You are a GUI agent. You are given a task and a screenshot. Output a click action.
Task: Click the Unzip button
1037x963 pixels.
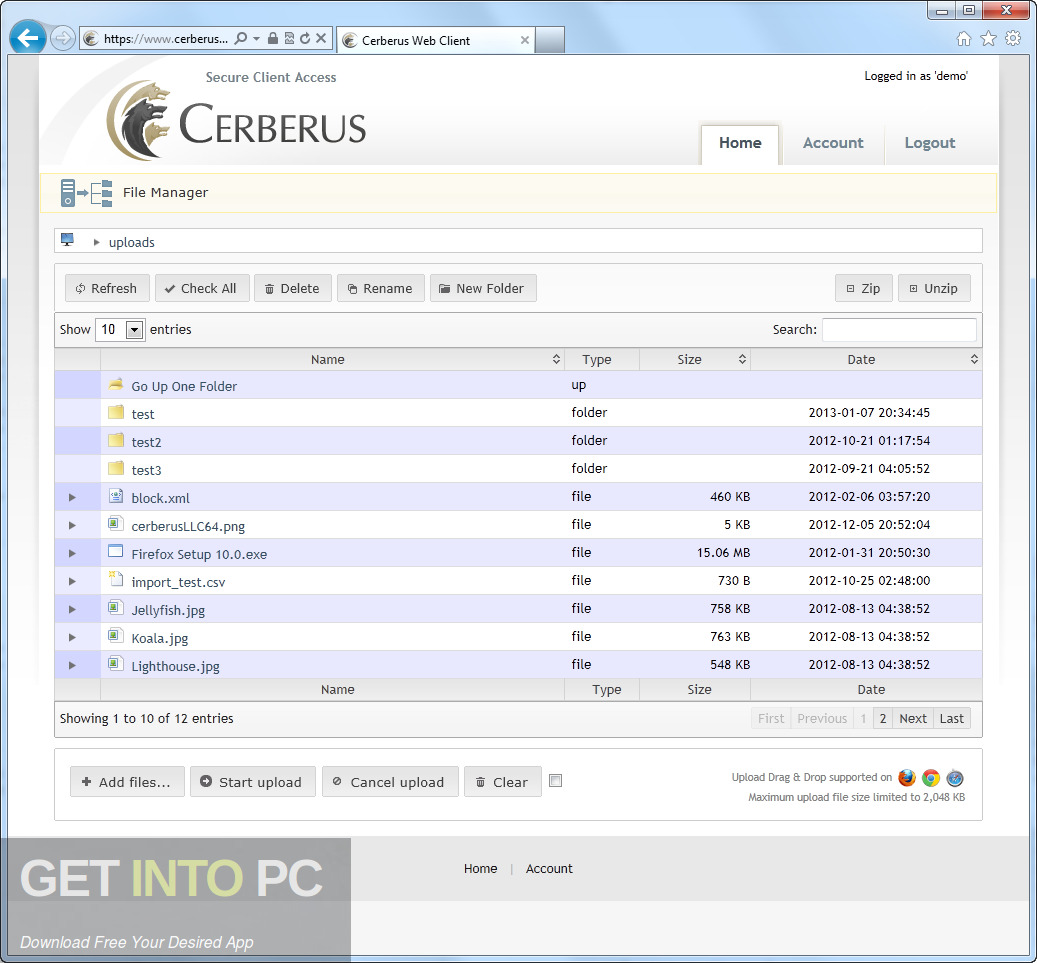click(x=934, y=288)
